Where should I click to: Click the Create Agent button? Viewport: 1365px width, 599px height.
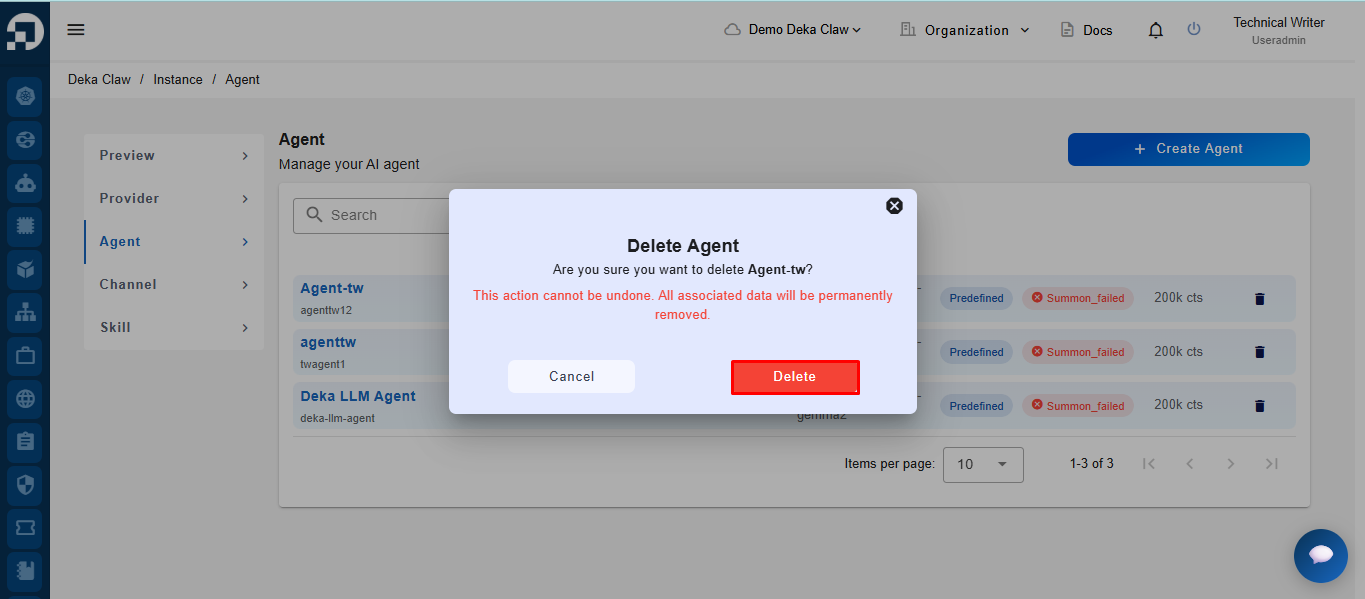pos(1188,149)
